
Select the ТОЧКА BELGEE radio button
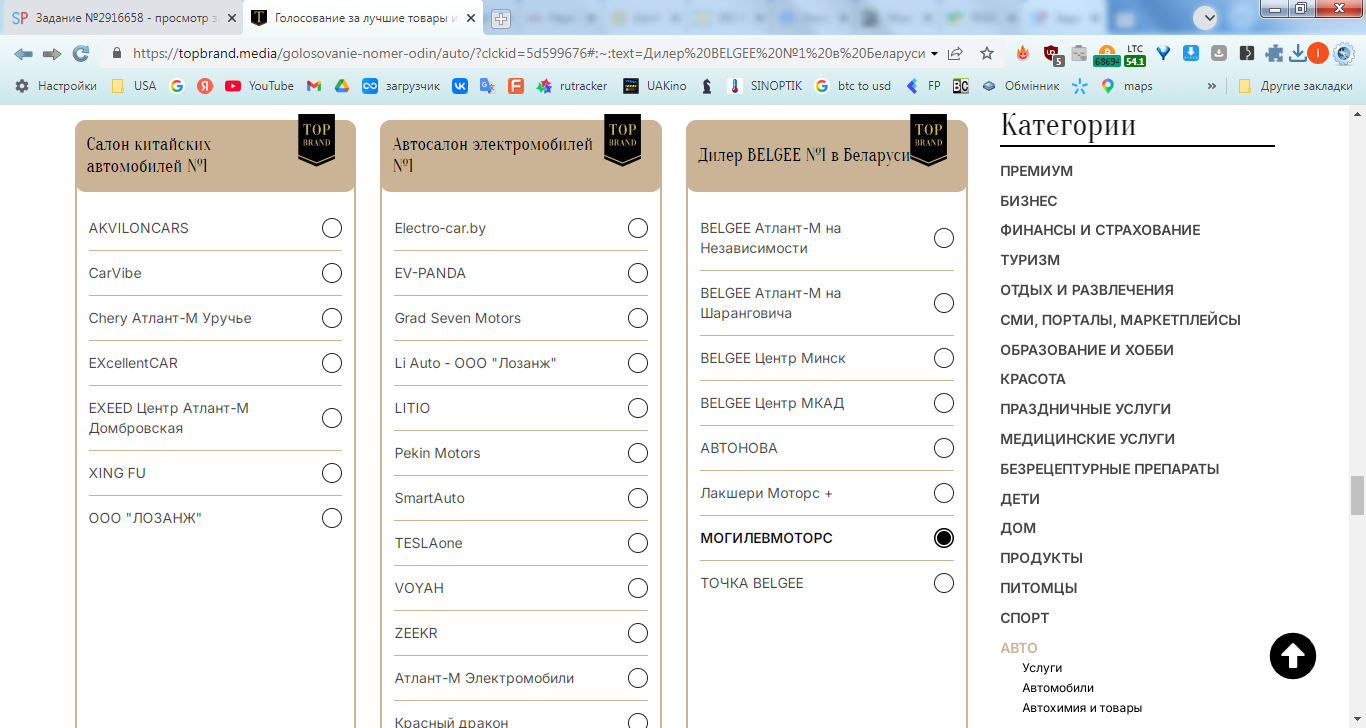point(944,583)
